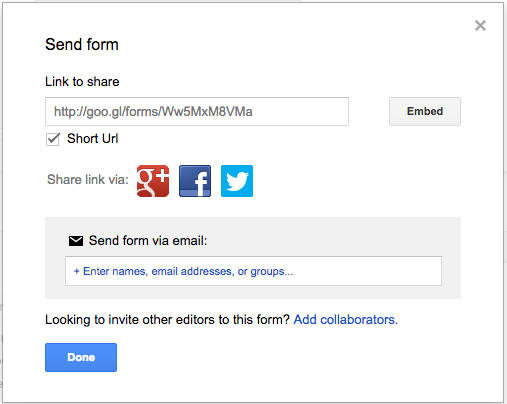507x404 pixels.
Task: Click the Send form dialog title
Action: click(82, 44)
